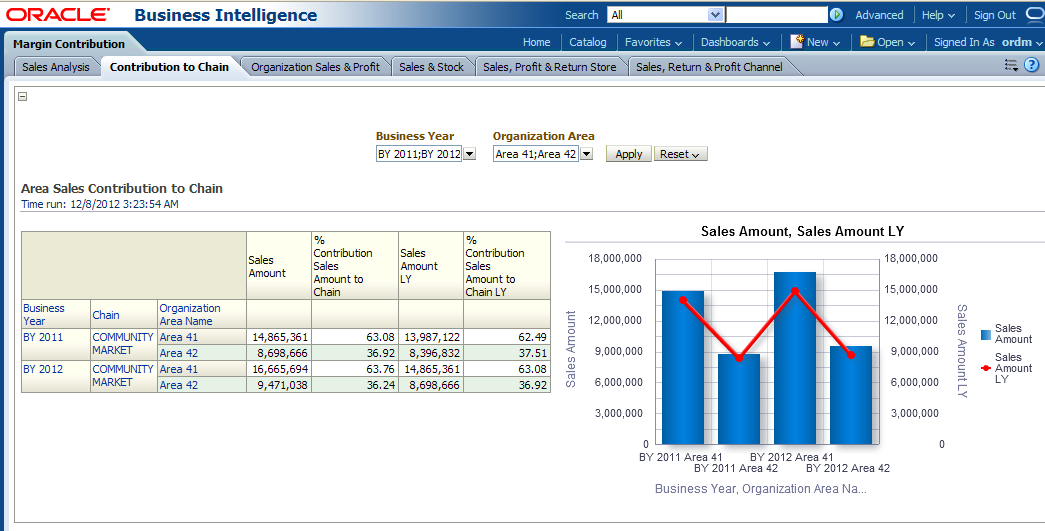1045x531 pixels.
Task: Expand the Organization Area dropdown
Action: 587,154
